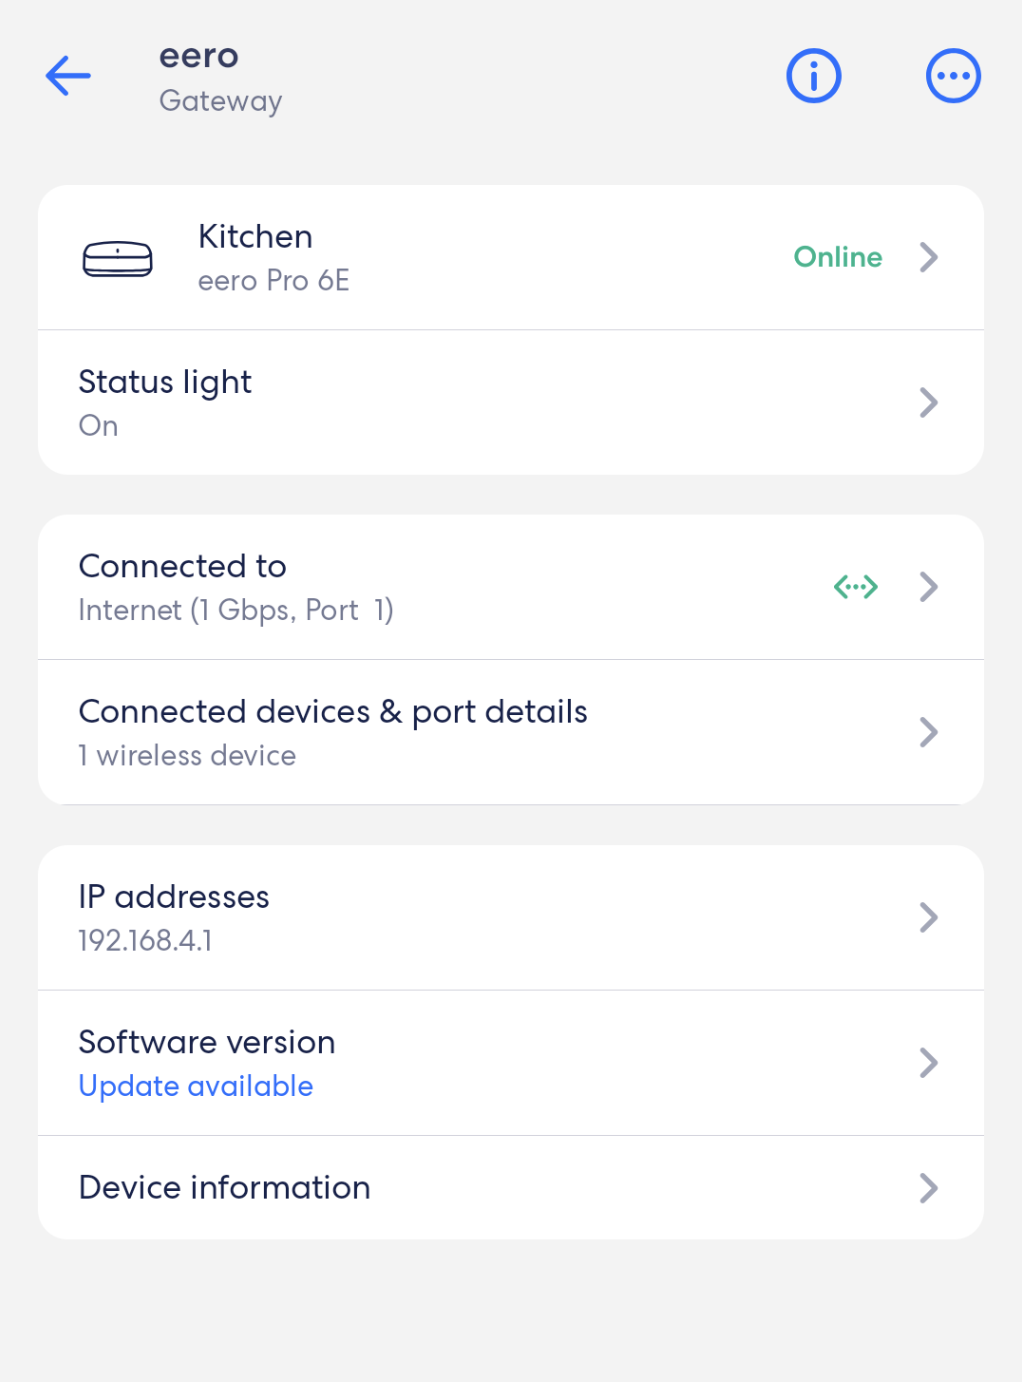Expand the IP addresses chevron
This screenshot has height=1382, width=1022.
click(929, 917)
